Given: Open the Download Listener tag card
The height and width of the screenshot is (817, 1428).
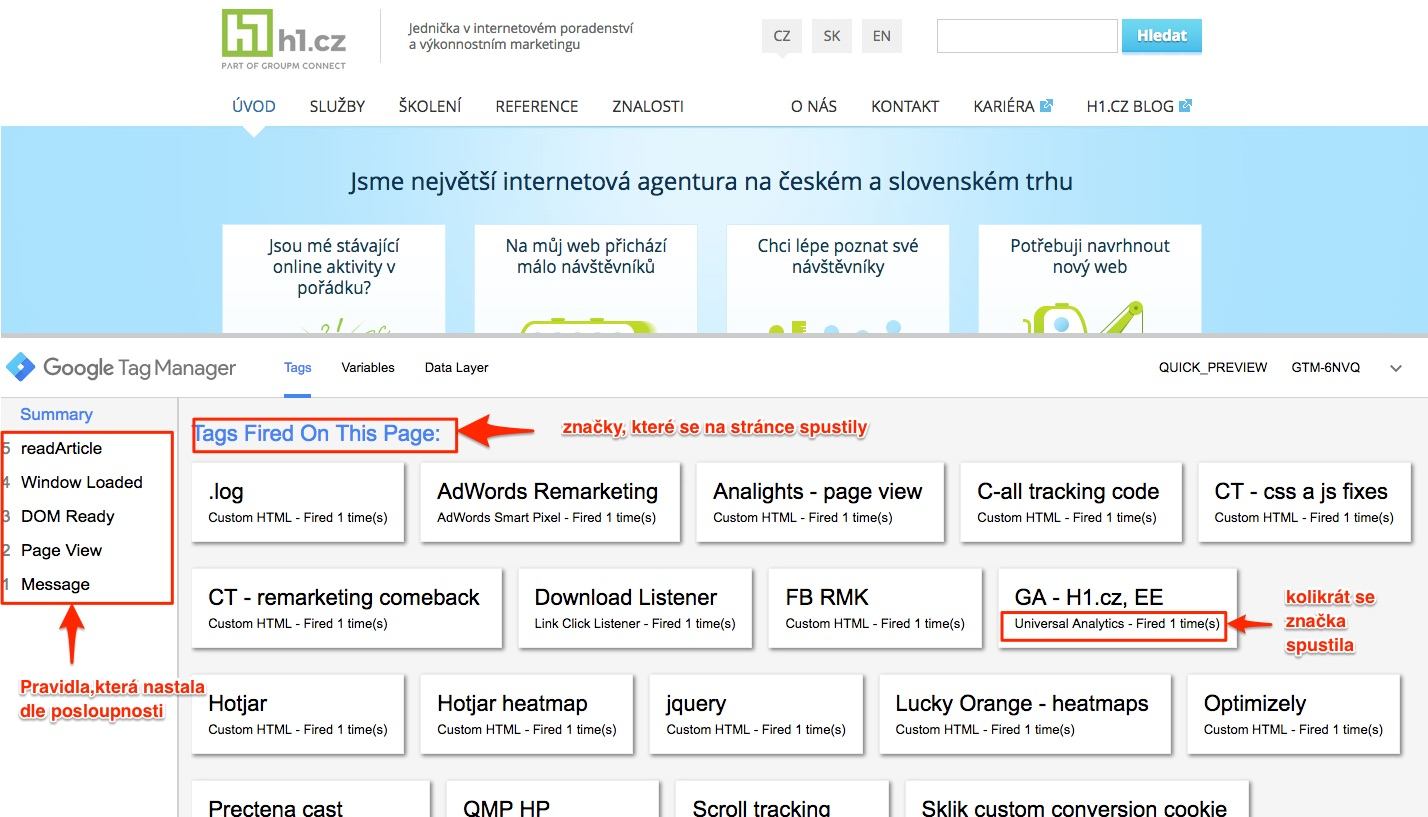Looking at the screenshot, I should (635, 608).
